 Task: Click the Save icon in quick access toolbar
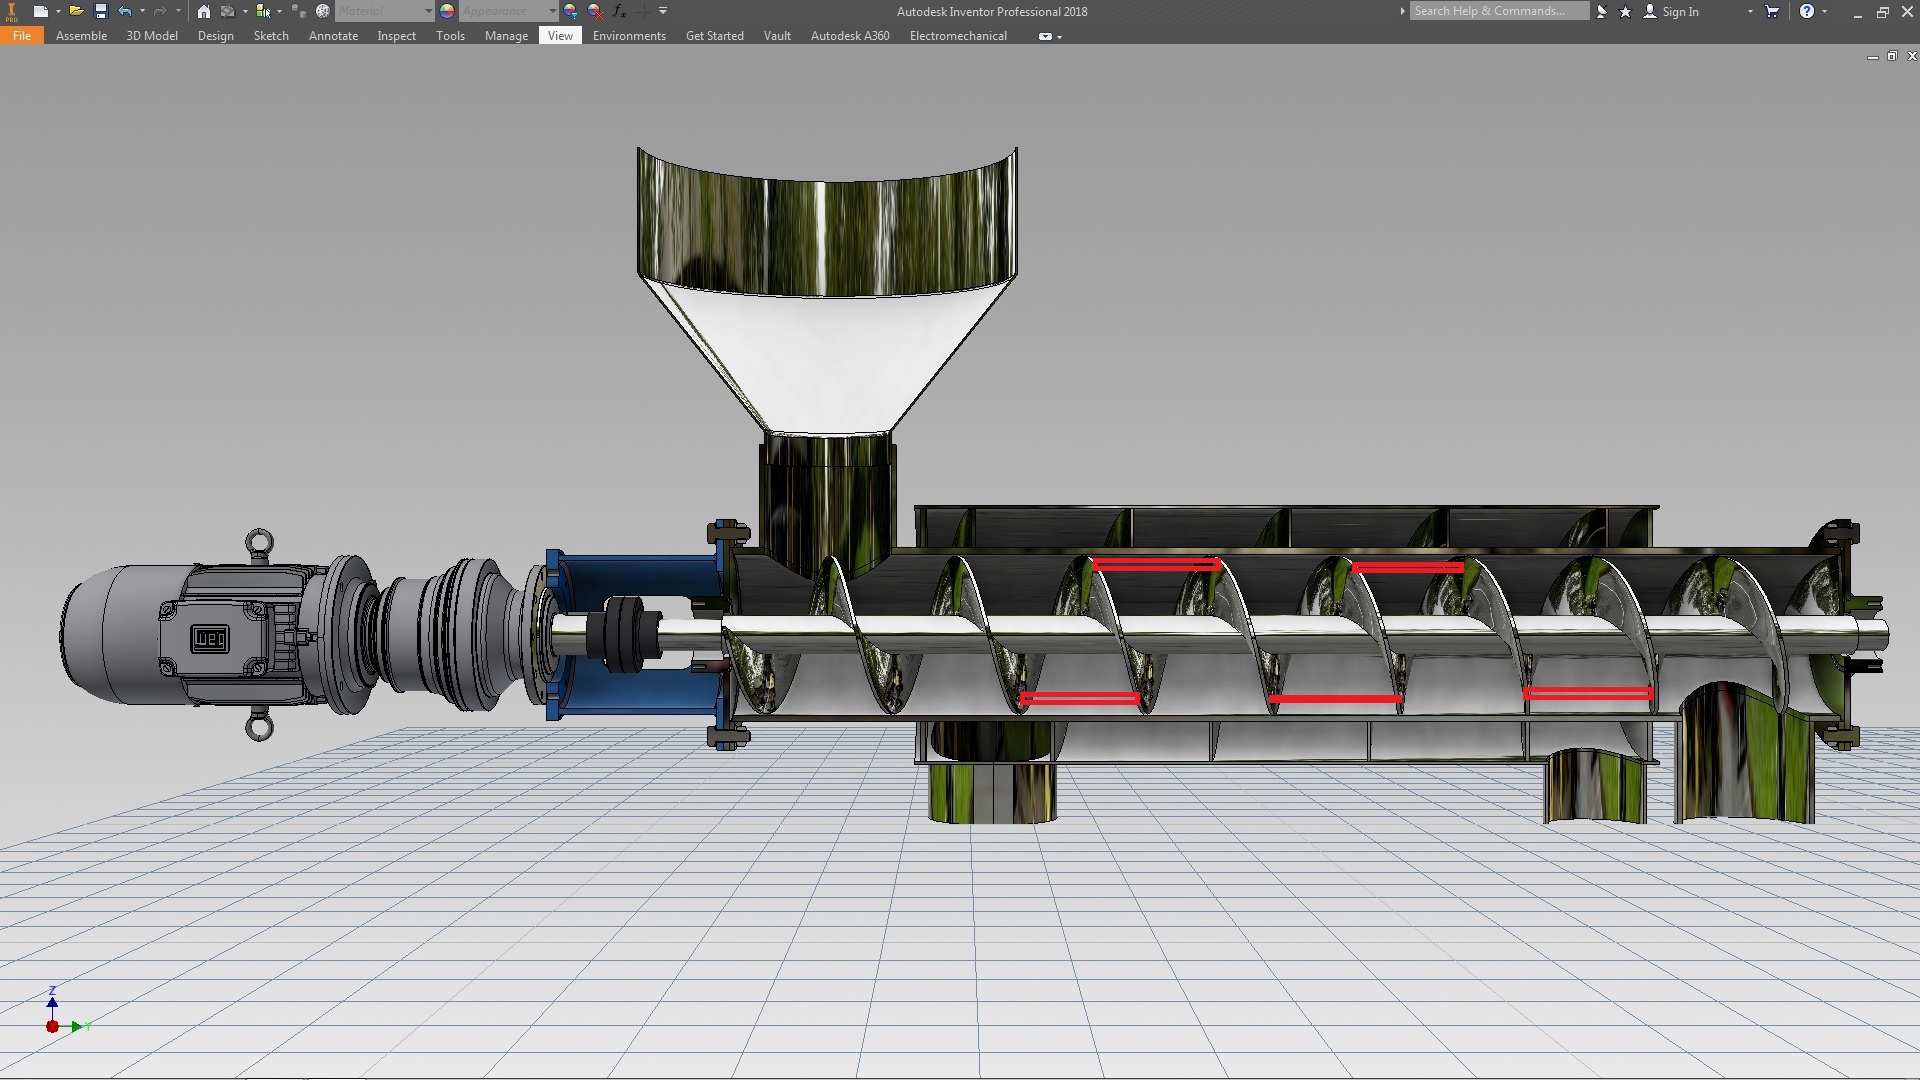click(100, 11)
